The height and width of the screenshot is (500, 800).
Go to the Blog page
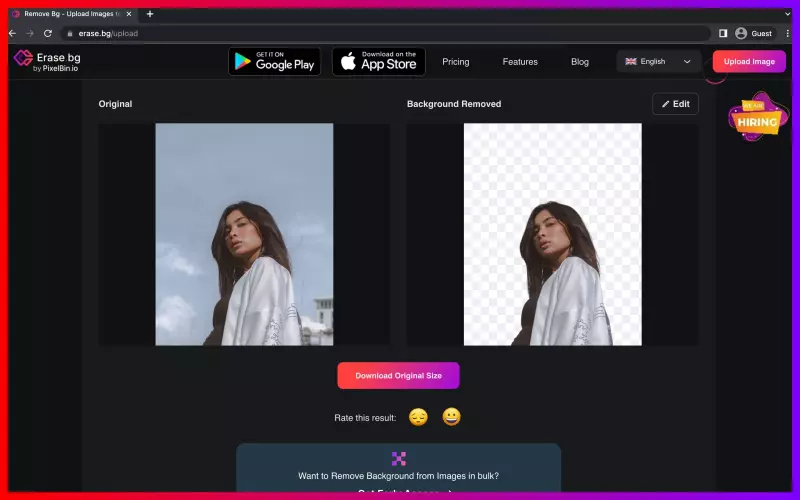point(580,62)
